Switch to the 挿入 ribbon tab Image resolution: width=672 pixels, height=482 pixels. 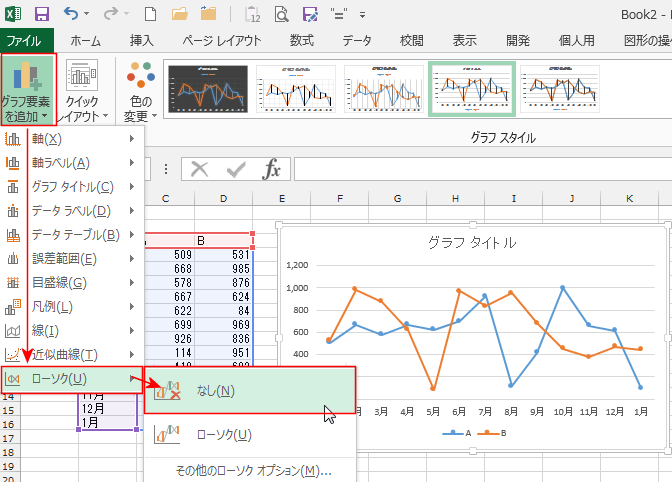(x=142, y=41)
